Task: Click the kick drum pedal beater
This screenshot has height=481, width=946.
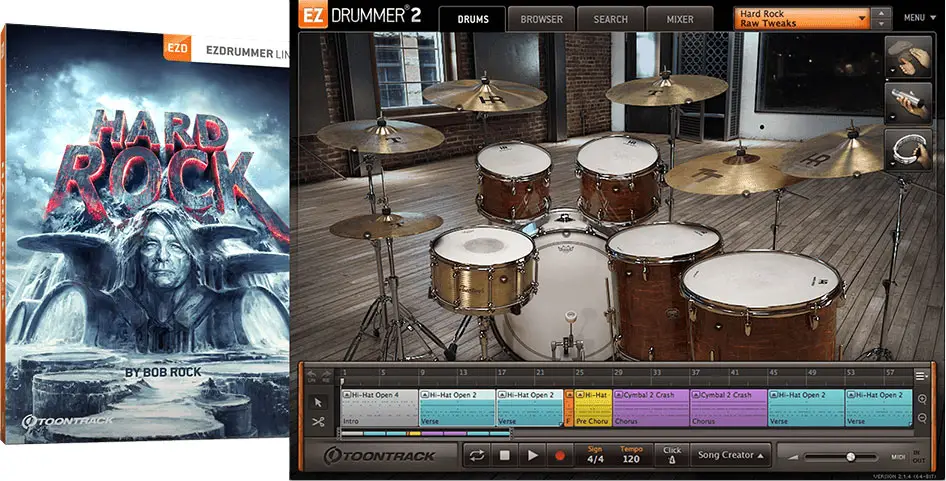Action: [x=570, y=317]
